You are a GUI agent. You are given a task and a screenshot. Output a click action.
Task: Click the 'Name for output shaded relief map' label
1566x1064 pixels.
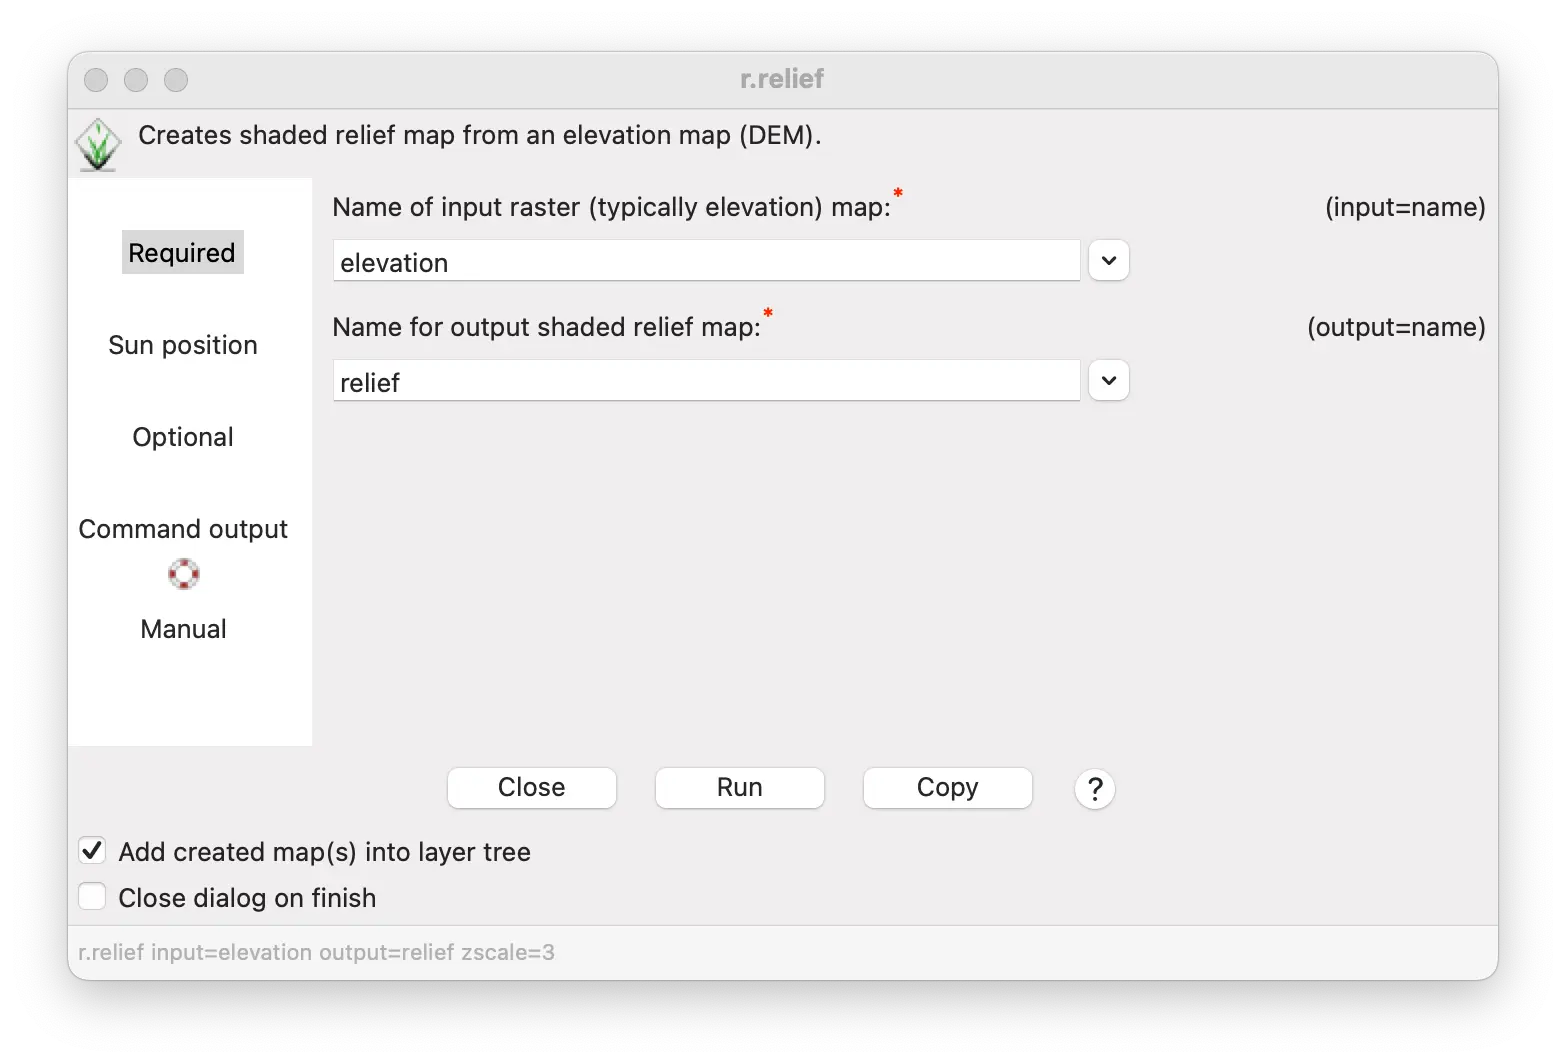click(547, 327)
